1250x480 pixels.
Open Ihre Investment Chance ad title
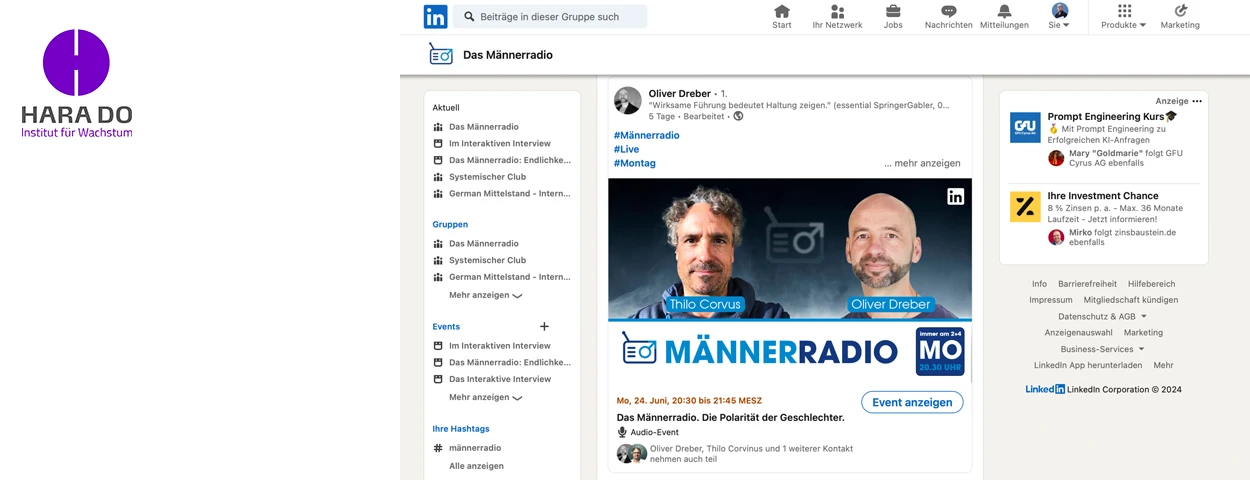pyautogui.click(x=1103, y=196)
